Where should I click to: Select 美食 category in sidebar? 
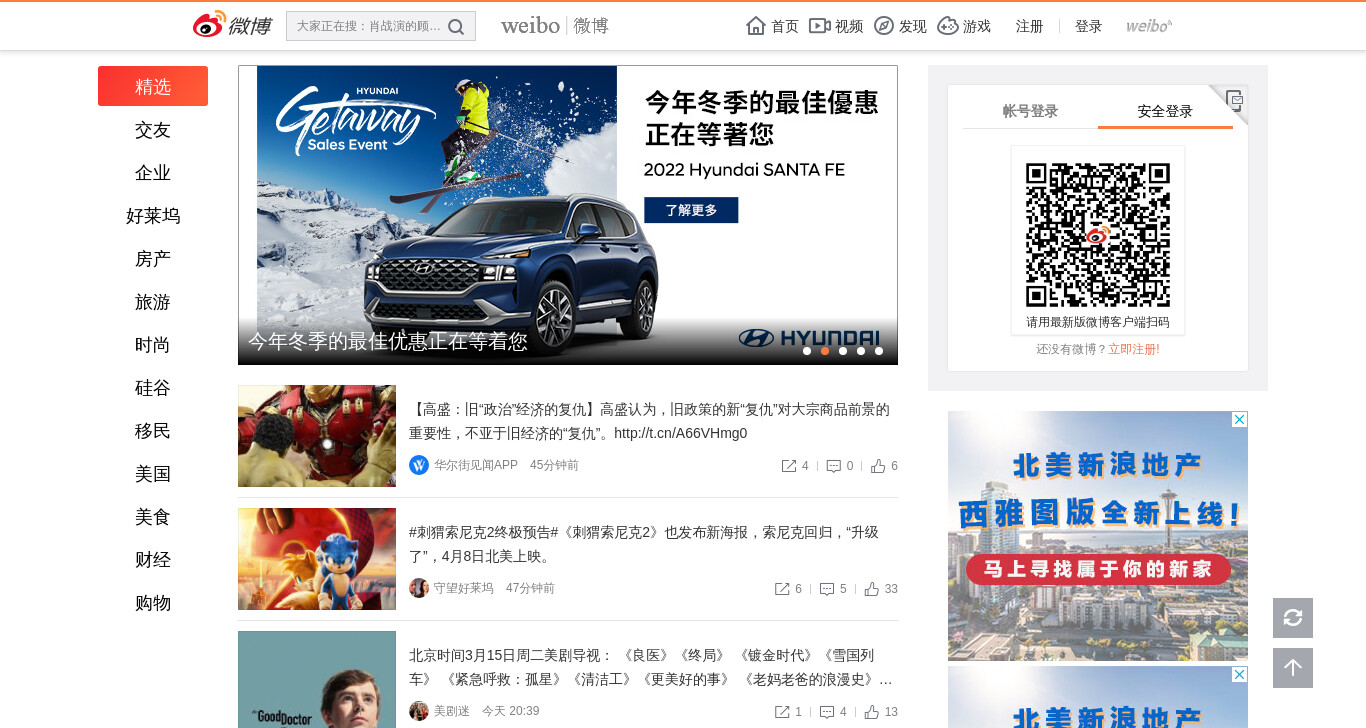tap(153, 517)
